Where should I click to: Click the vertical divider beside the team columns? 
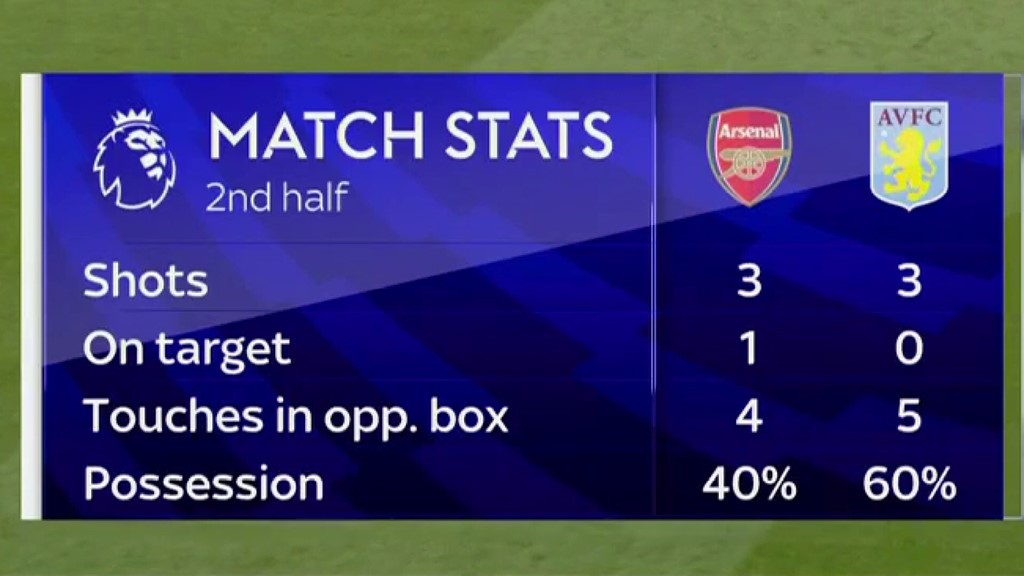click(x=654, y=296)
